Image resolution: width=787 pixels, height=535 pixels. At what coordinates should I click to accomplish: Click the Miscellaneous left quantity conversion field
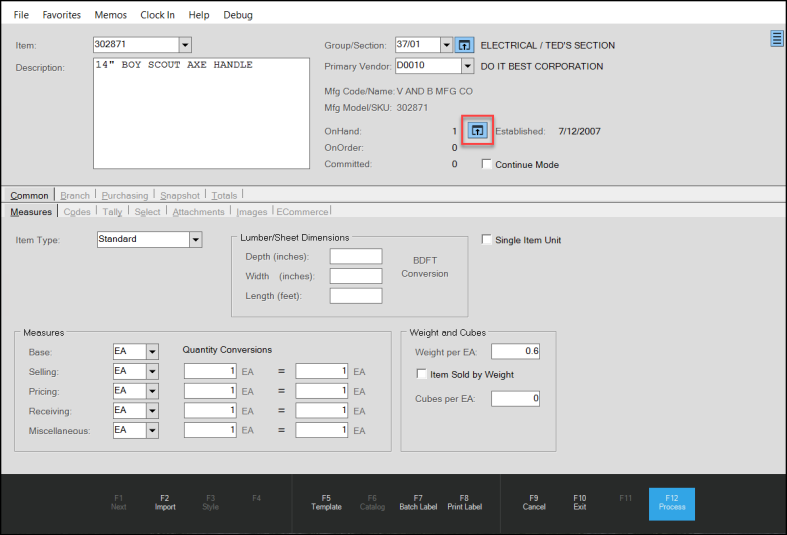coord(210,430)
